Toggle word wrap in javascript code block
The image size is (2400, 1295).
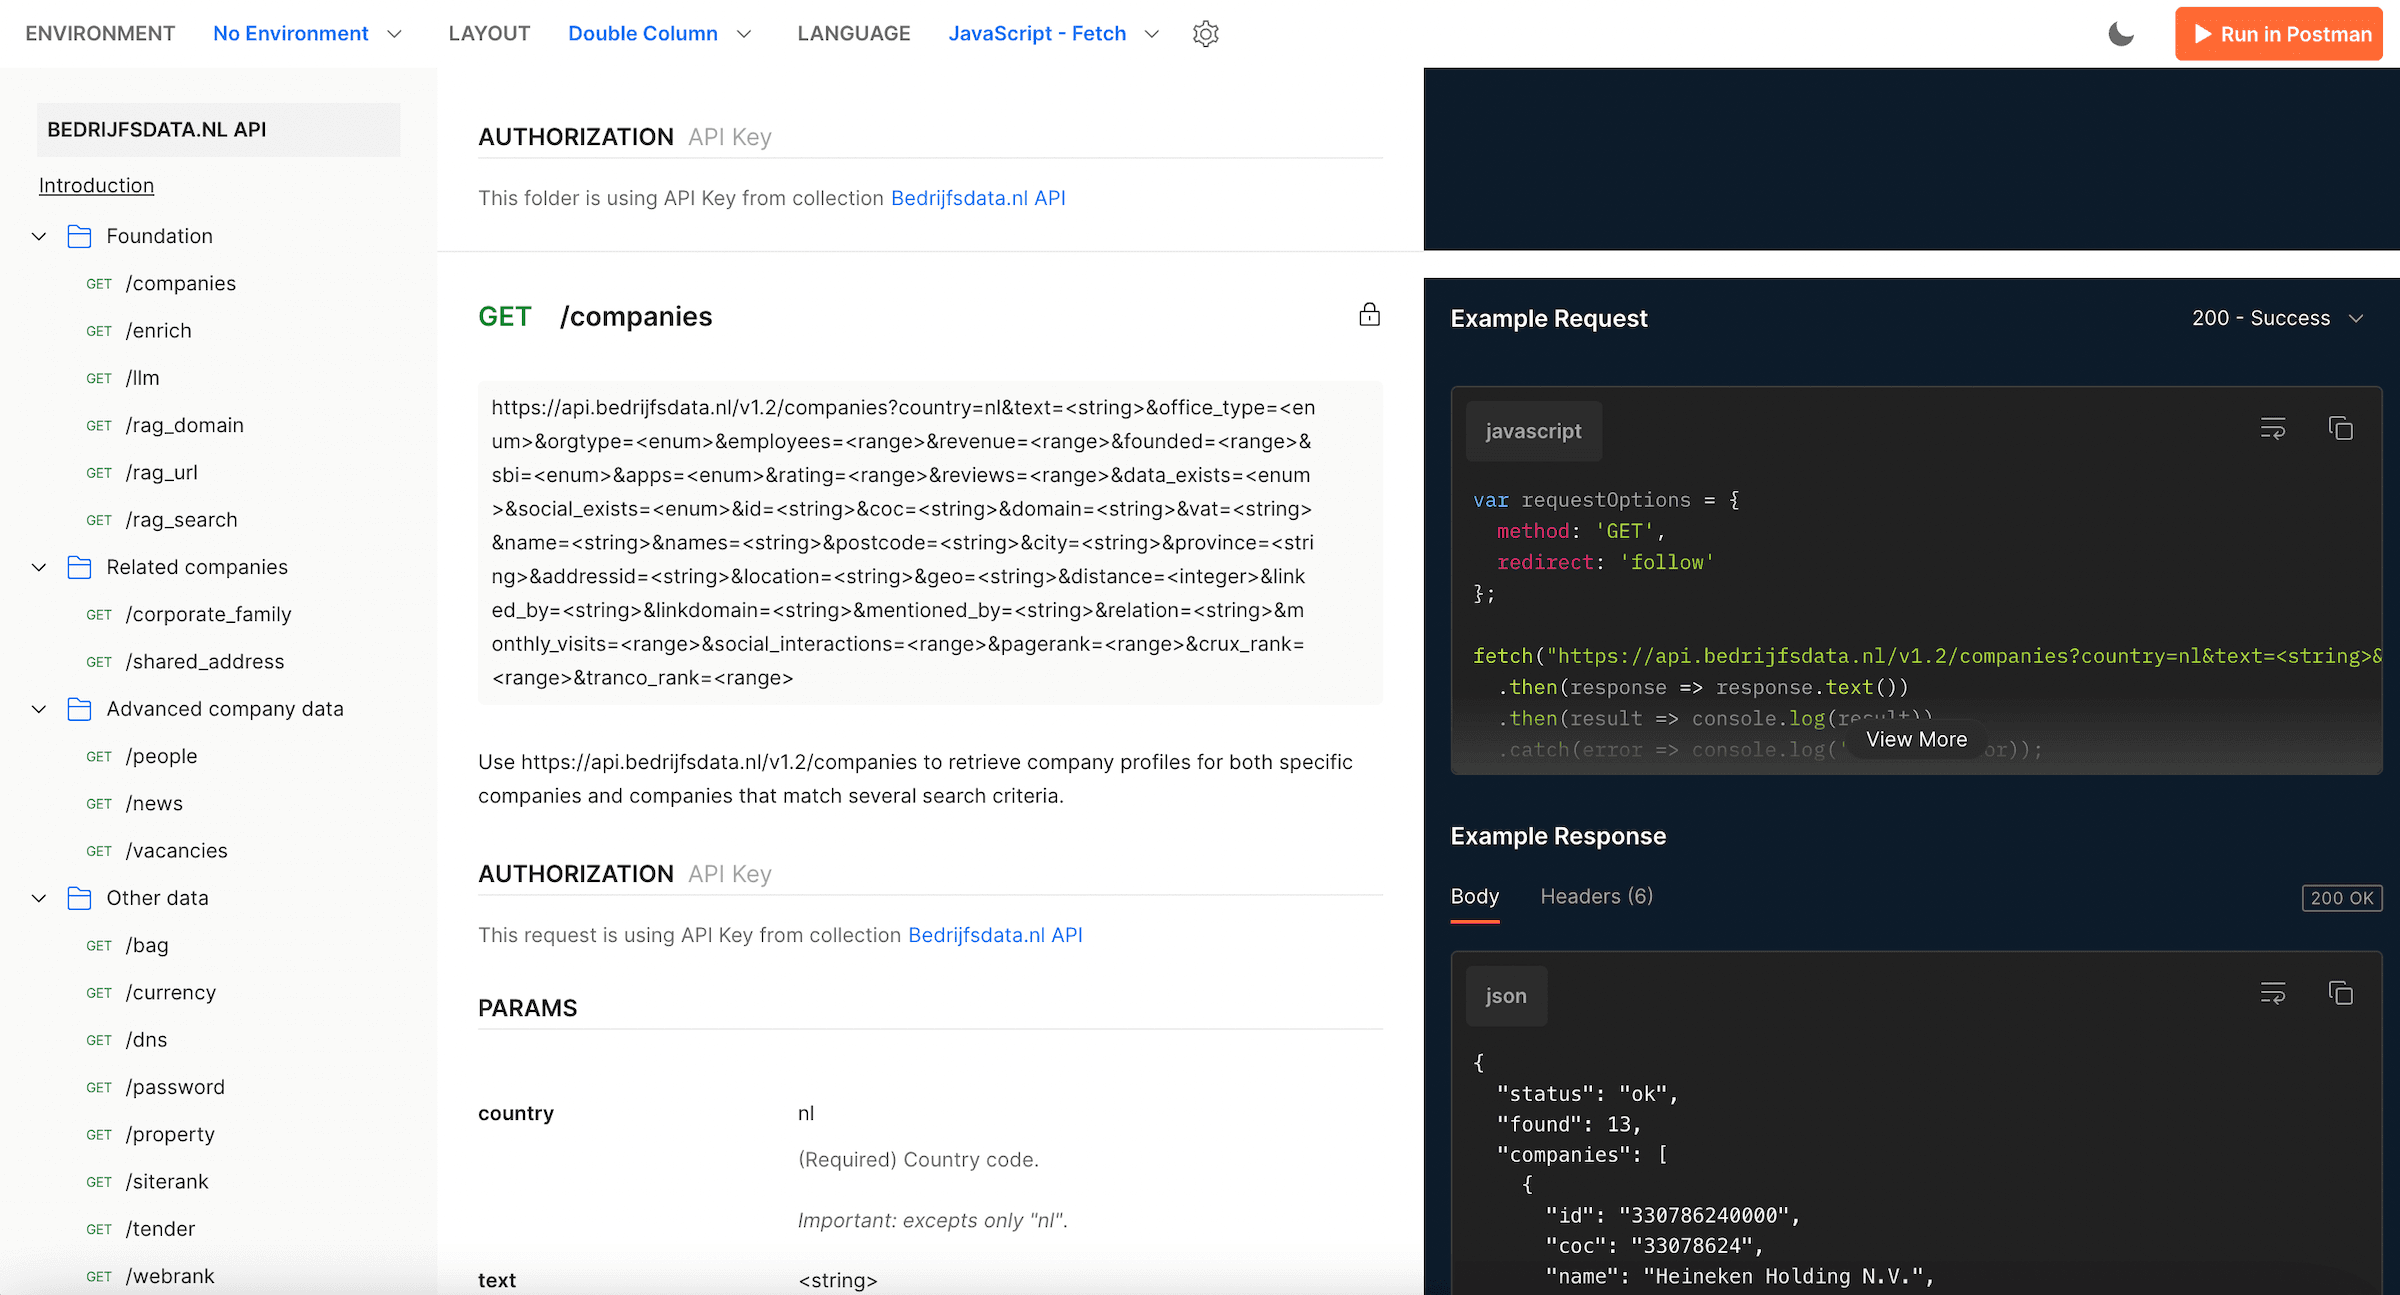pyautogui.click(x=2272, y=429)
